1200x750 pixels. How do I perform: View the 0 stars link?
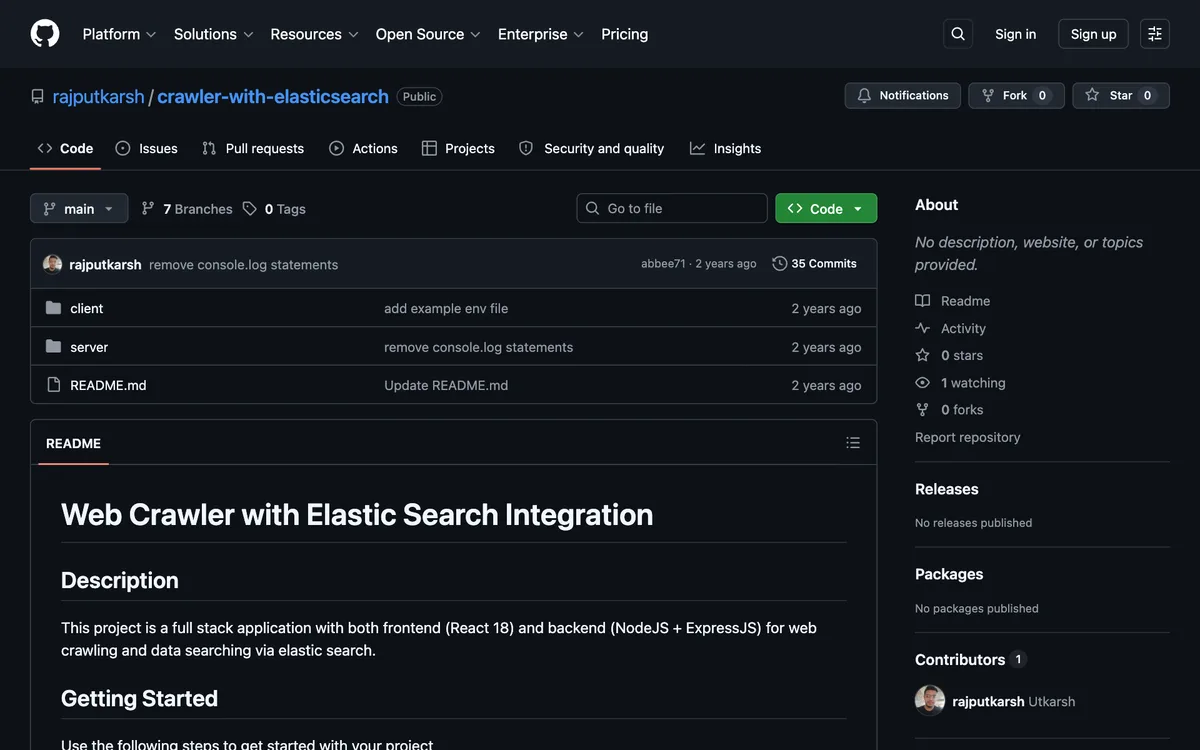pyautogui.click(x=949, y=355)
